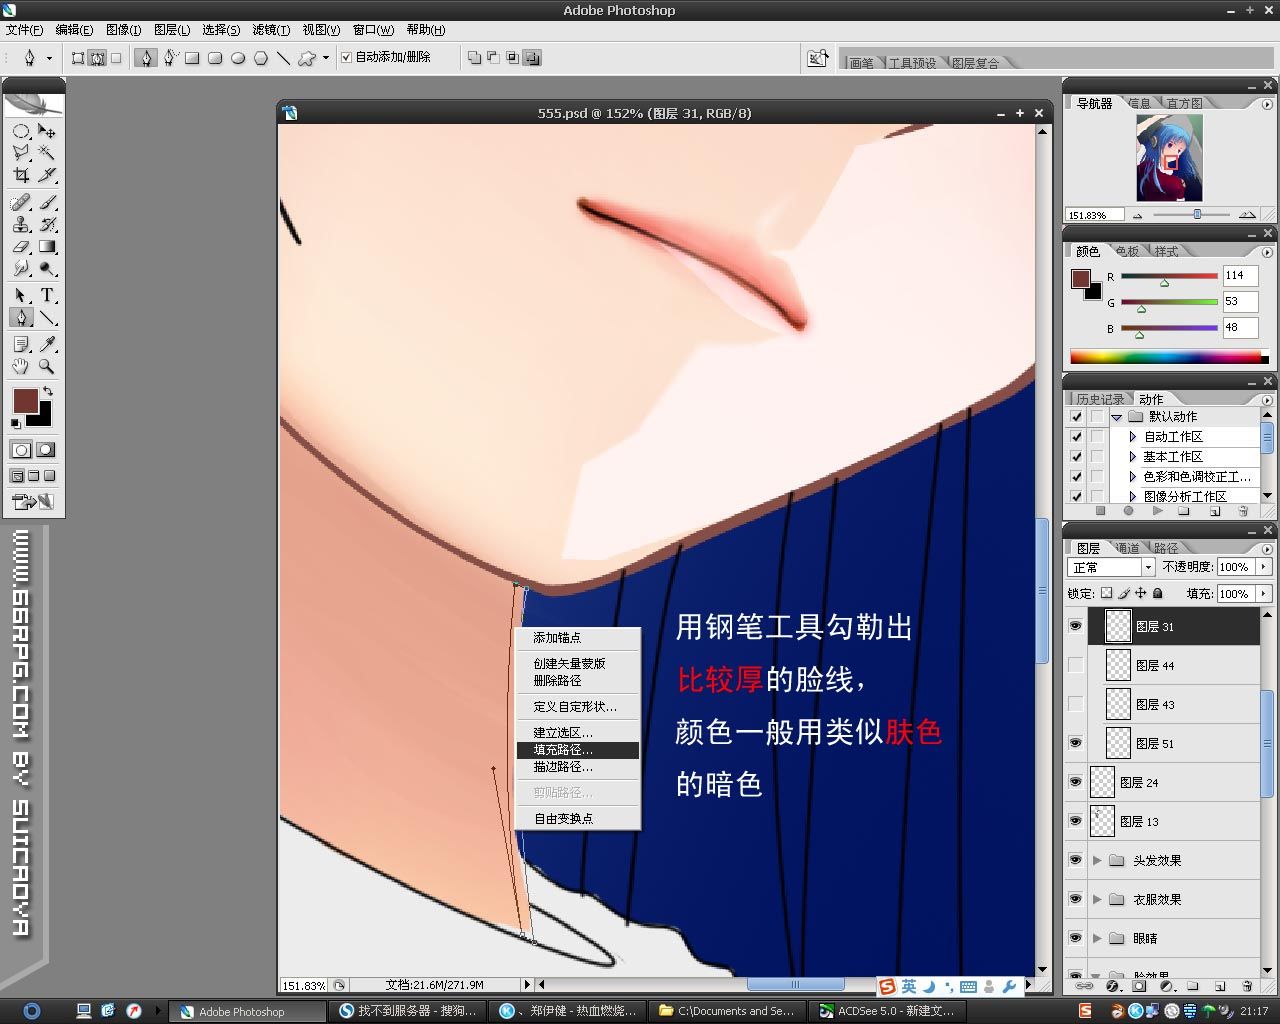The image size is (1280, 1024).
Task: Hide layer 图层 51
Action: [1076, 743]
